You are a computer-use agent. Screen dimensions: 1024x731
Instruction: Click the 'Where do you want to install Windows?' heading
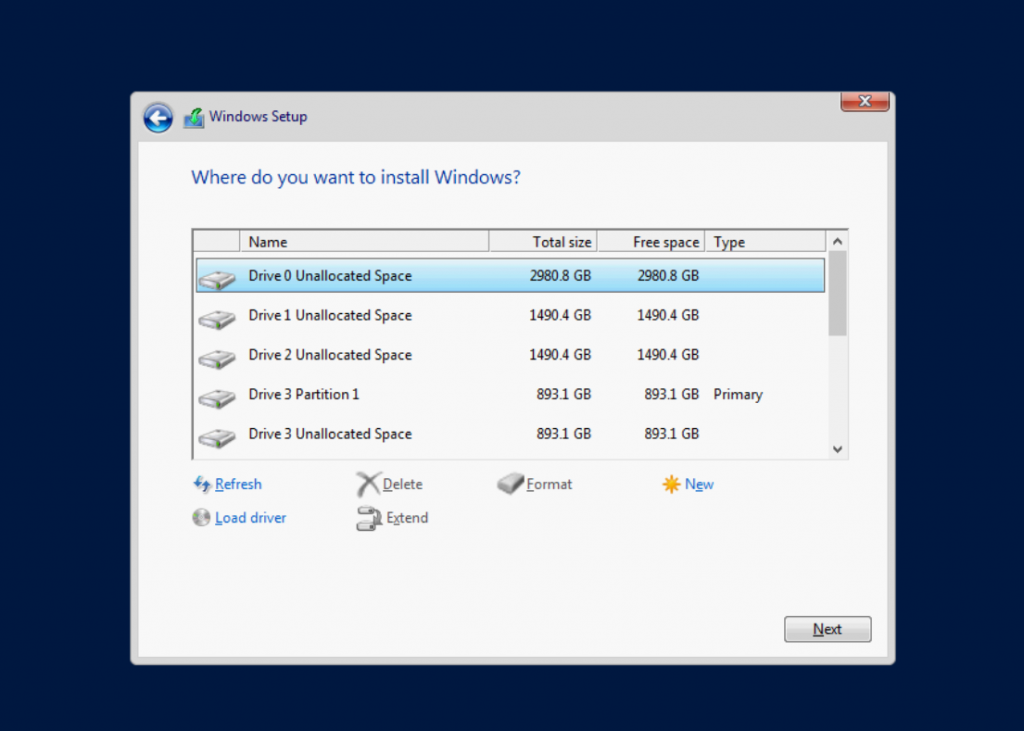coord(356,177)
